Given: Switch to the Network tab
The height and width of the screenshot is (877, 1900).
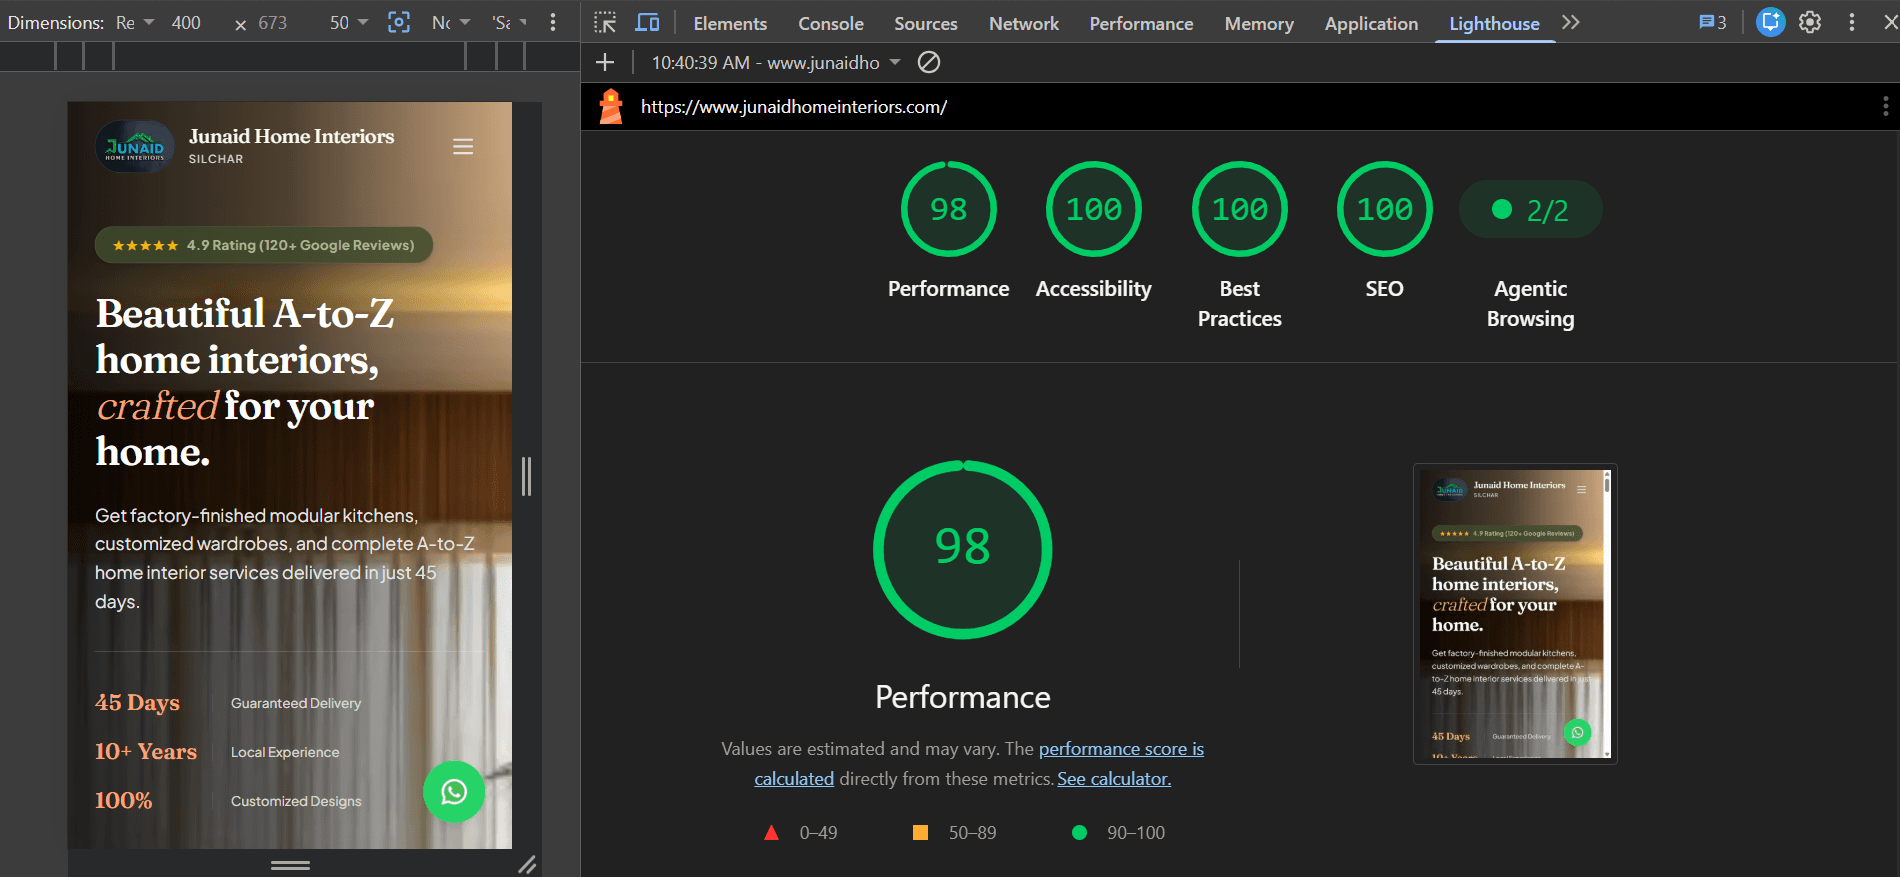Looking at the screenshot, I should click(x=1024, y=23).
